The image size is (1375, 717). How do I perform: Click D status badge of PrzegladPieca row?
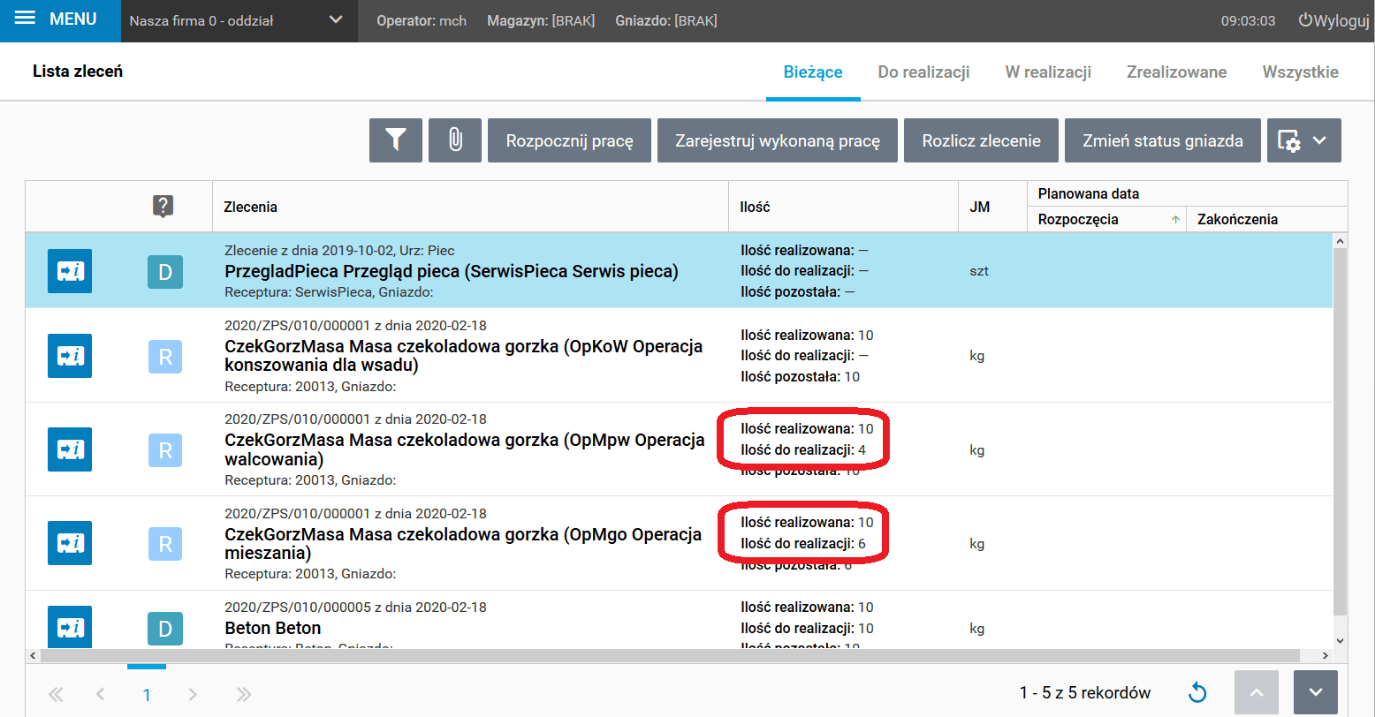[x=165, y=272]
